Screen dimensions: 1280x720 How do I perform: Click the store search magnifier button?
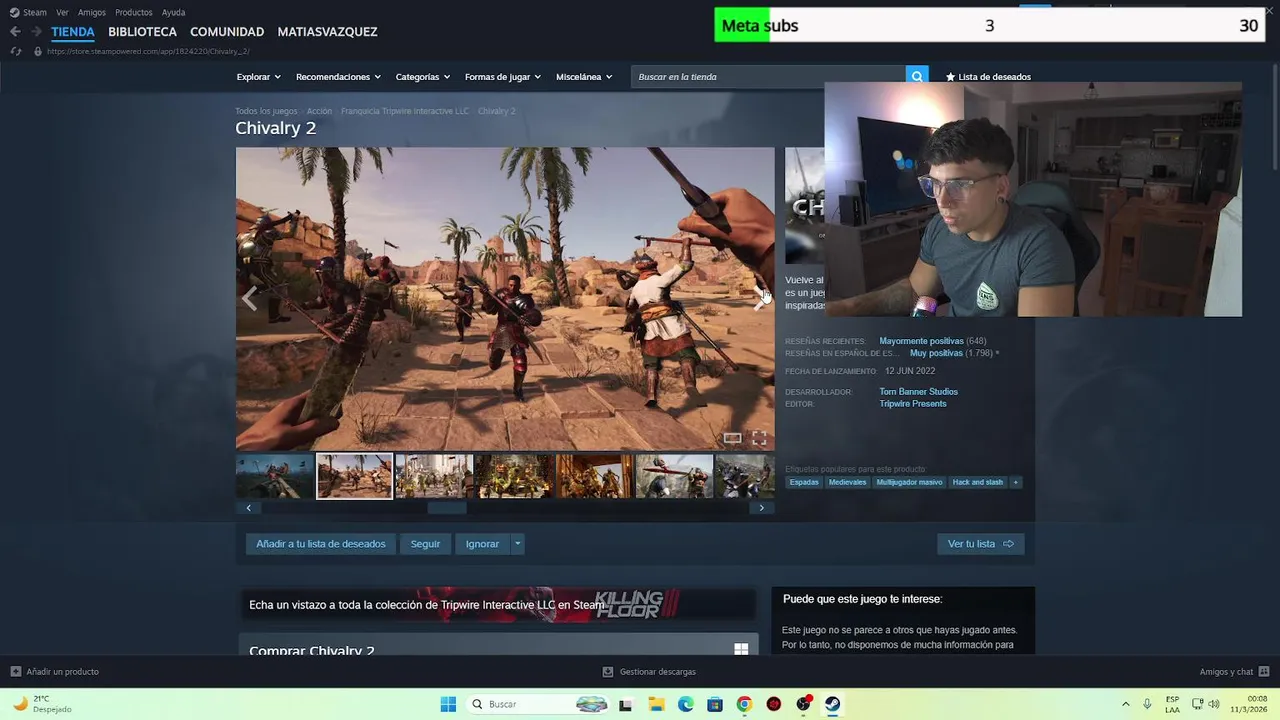pos(916,77)
